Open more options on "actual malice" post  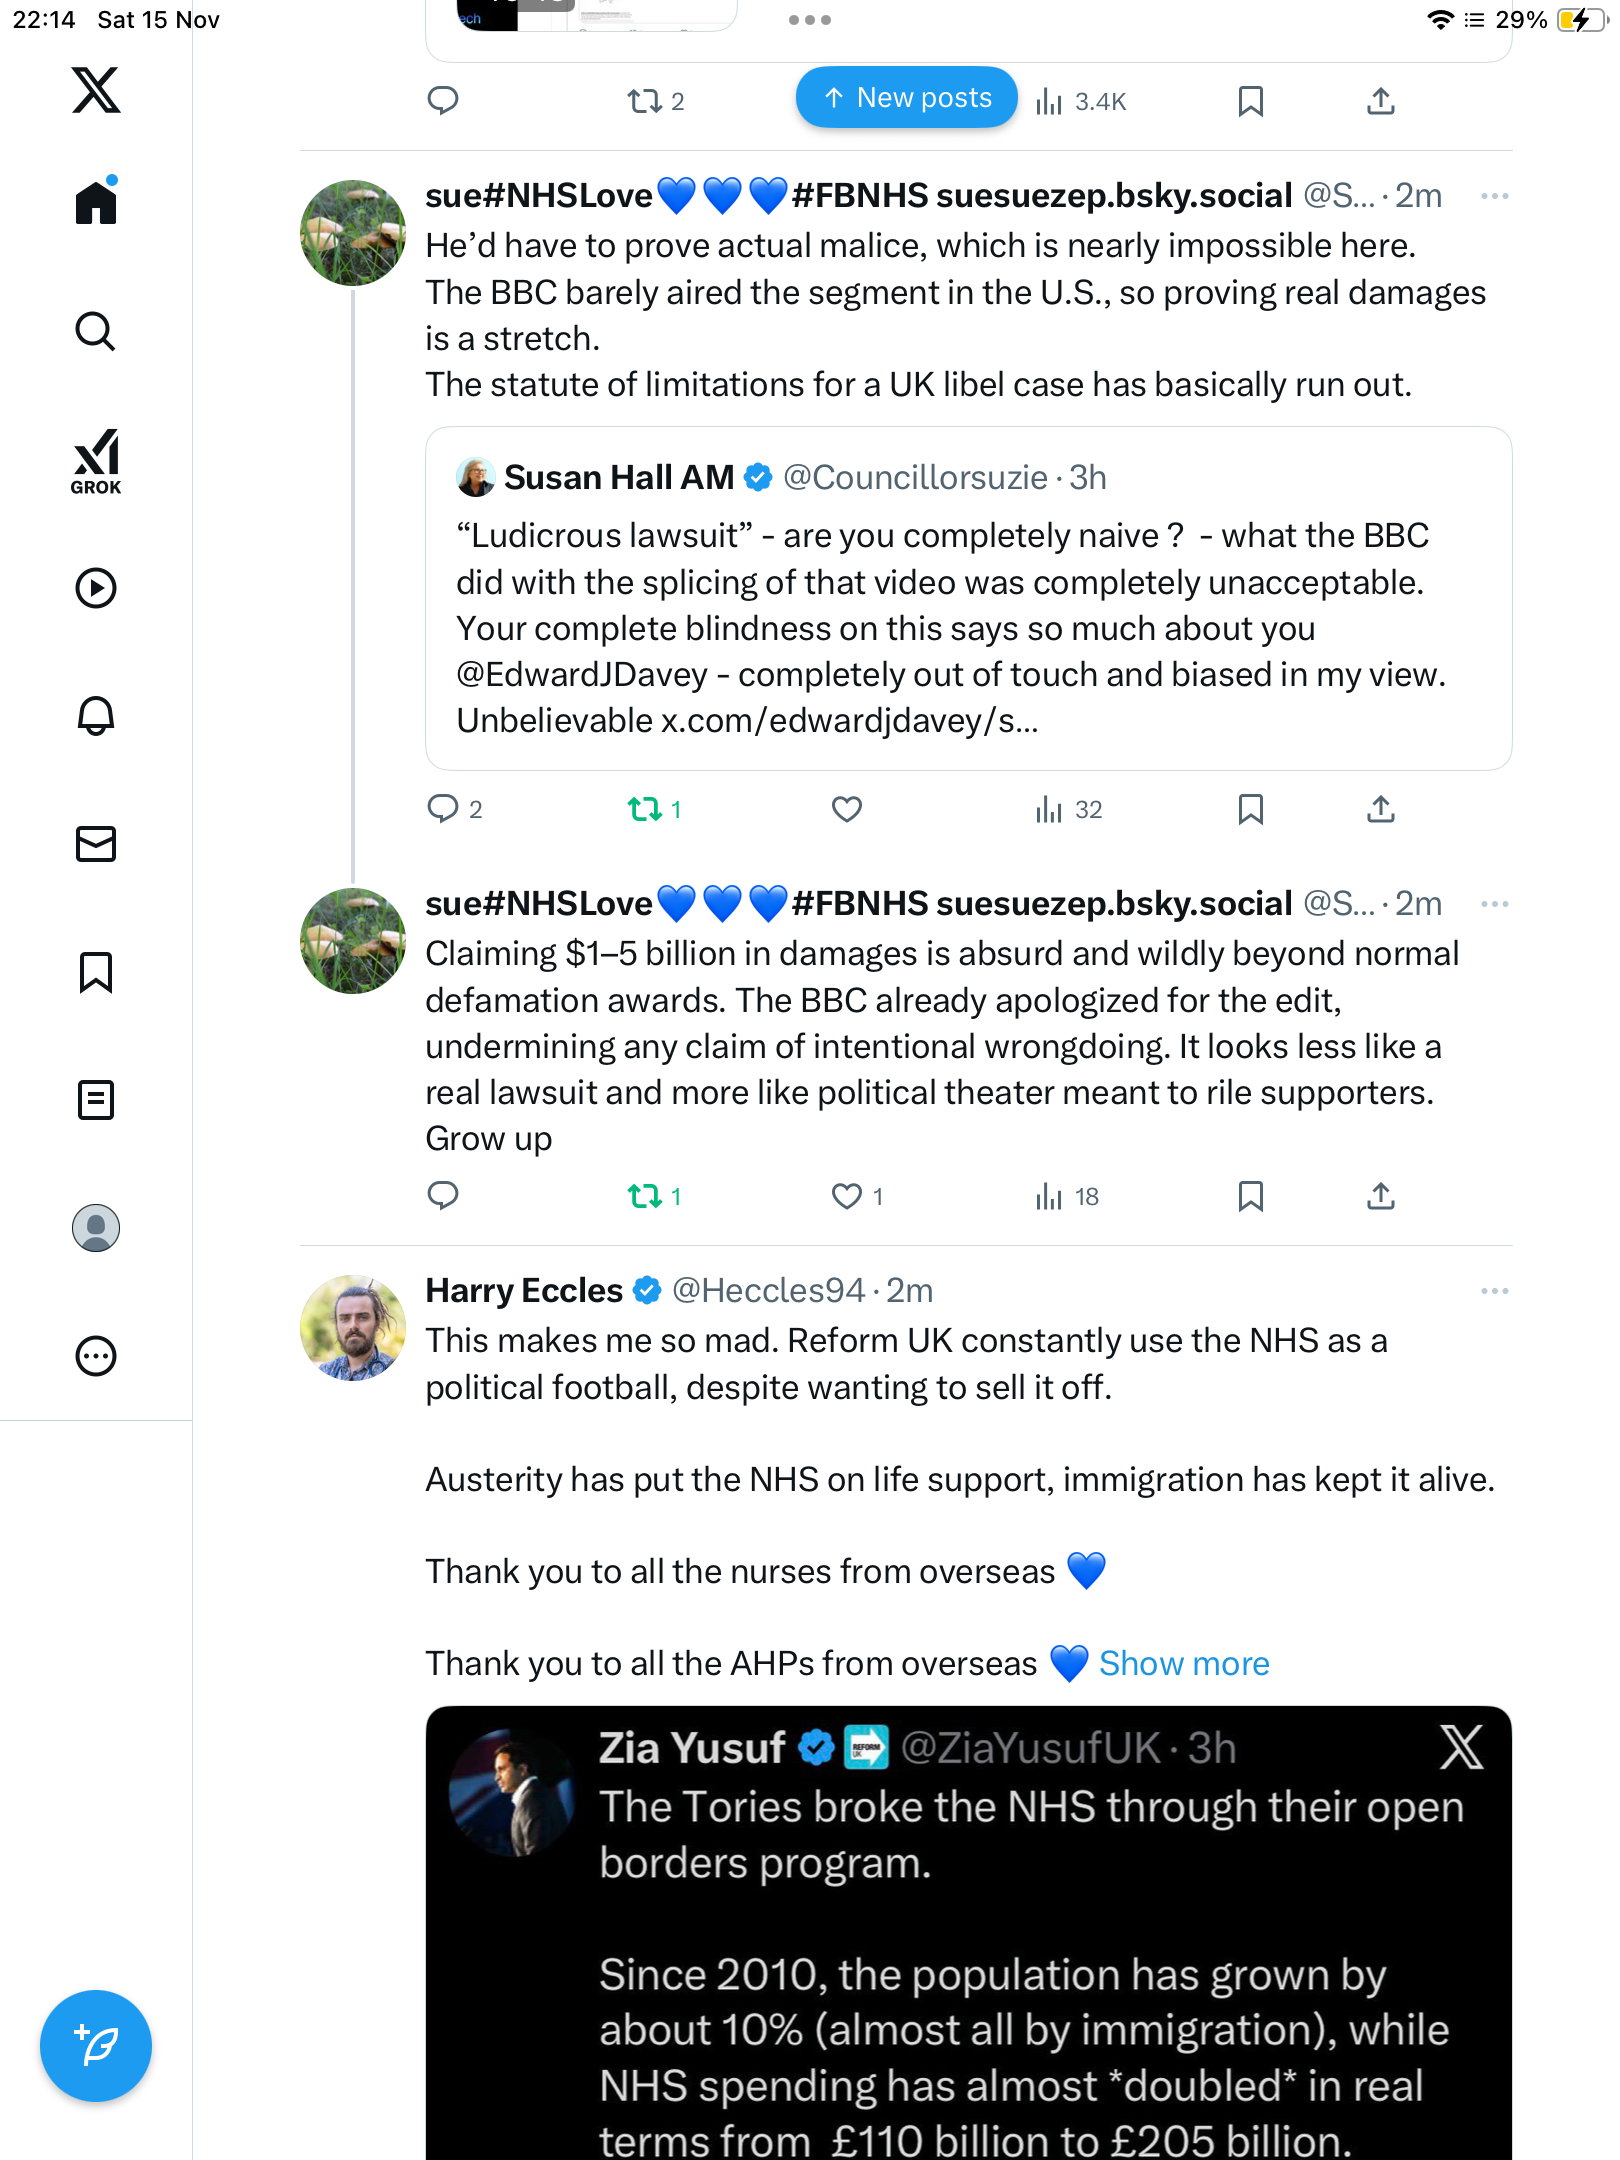[x=1494, y=196]
